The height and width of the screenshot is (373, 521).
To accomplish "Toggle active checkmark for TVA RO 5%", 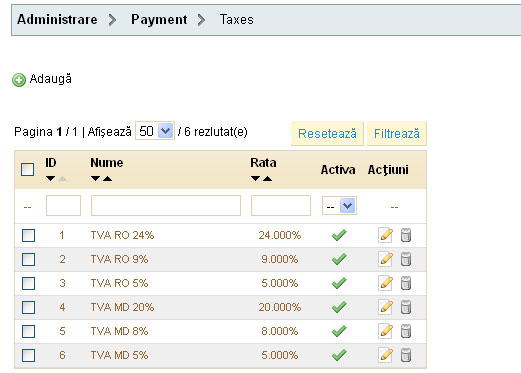I will click(x=339, y=283).
